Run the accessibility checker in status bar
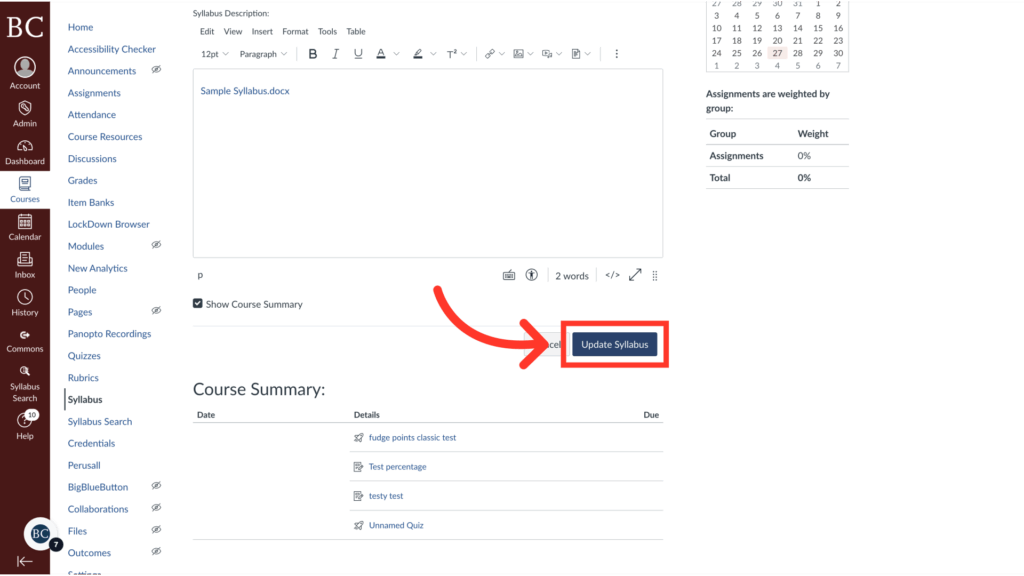Screen dimensions: 1024x576 531,274
